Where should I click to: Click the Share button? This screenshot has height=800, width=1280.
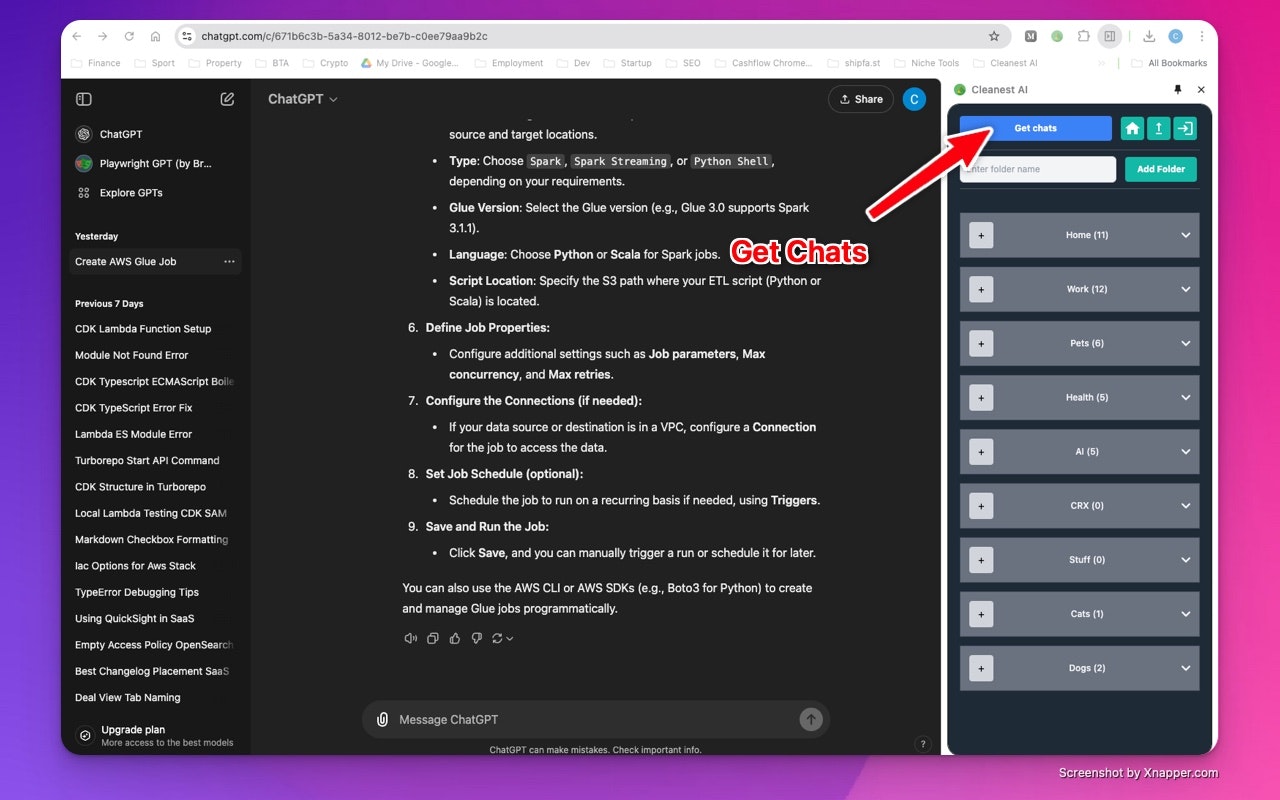point(861,99)
